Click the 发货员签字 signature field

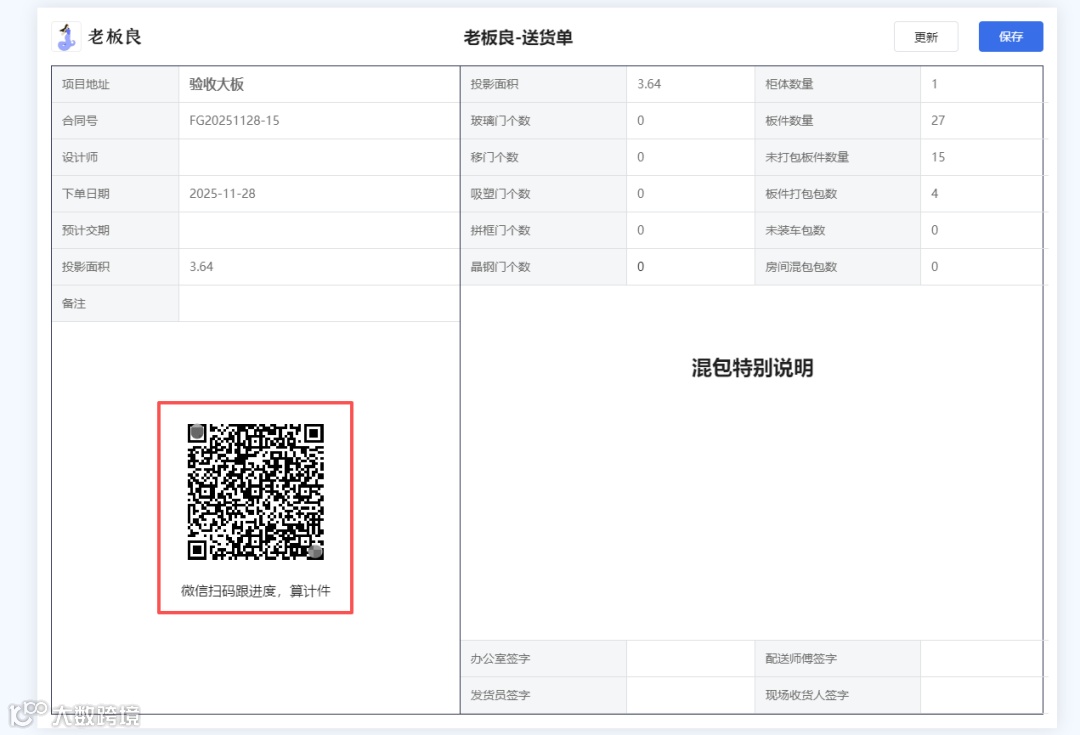pyautogui.click(x=690, y=695)
